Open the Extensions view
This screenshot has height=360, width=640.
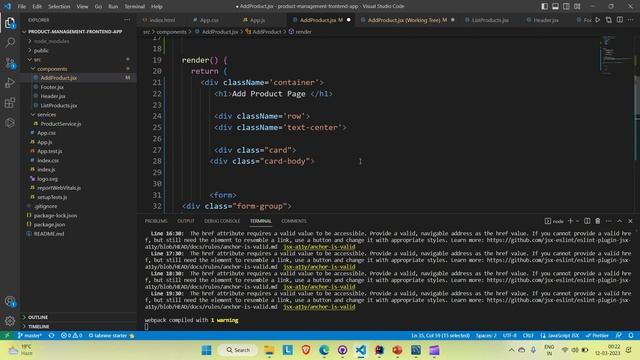(x=10, y=102)
